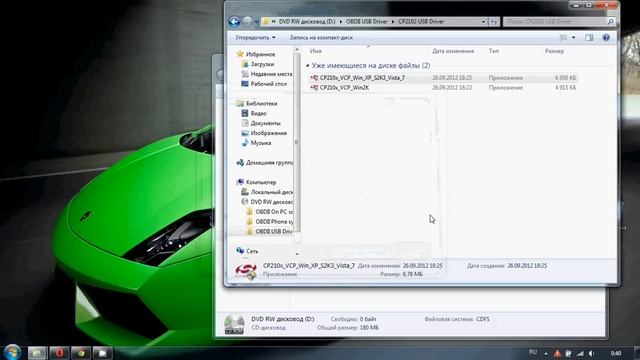Go back with the blue Back arrow
Viewport: 640px width, 360px height.
234,22
